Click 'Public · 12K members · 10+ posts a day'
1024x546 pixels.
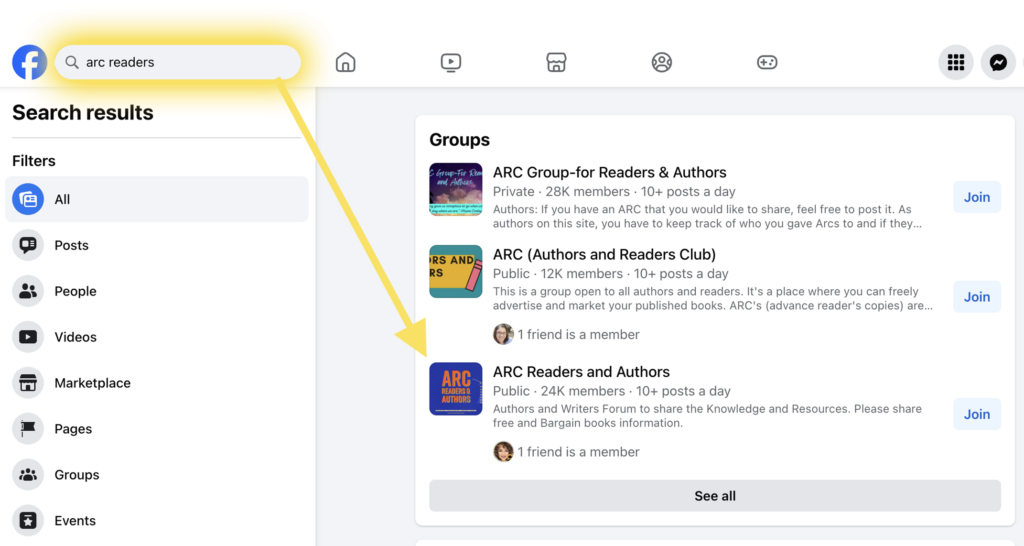click(x=611, y=274)
